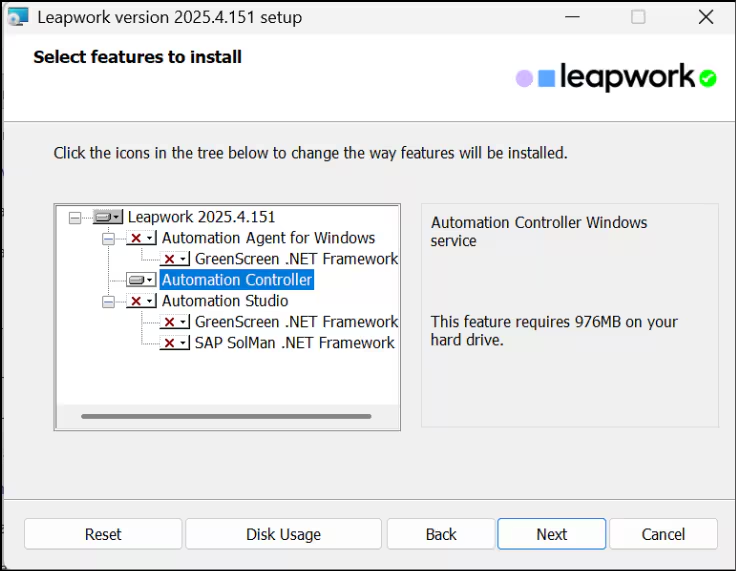Click the Next button
The width and height of the screenshot is (736, 571).
tap(551, 534)
